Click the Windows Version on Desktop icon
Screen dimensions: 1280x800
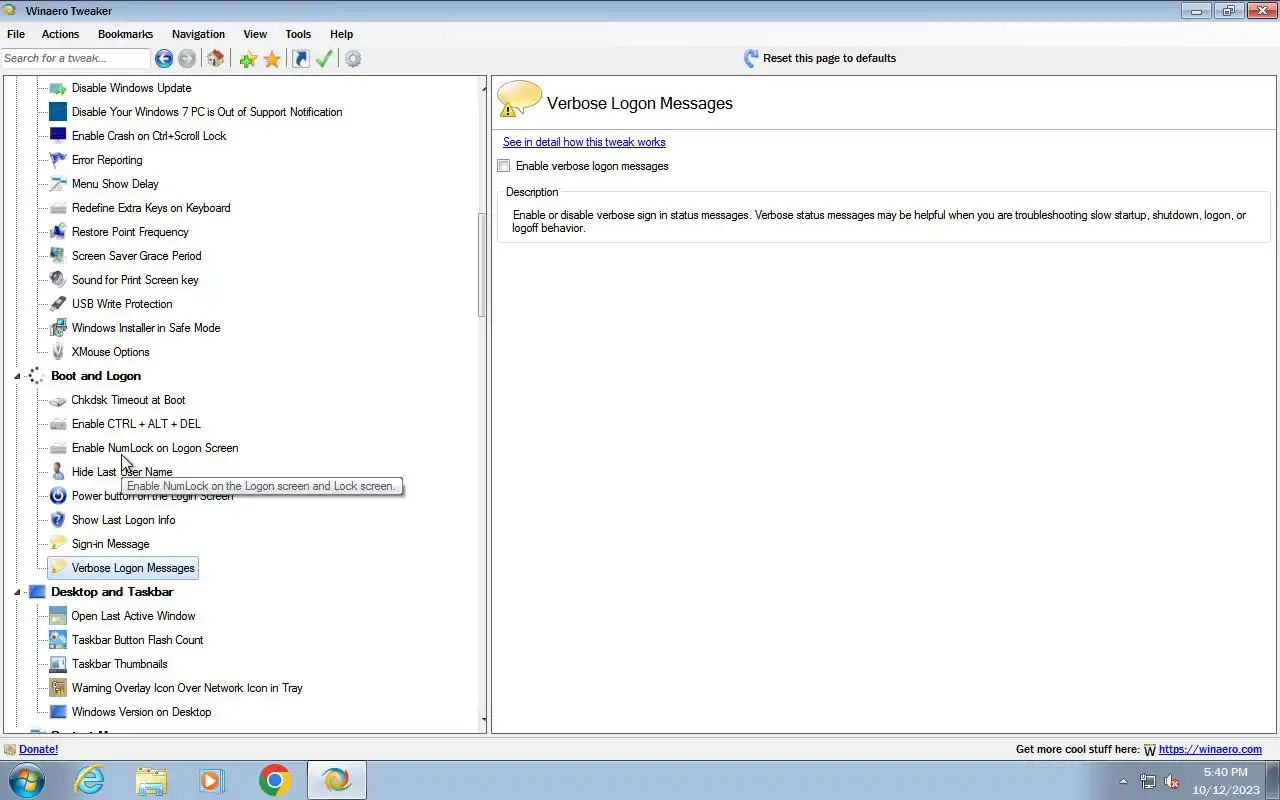(x=58, y=712)
